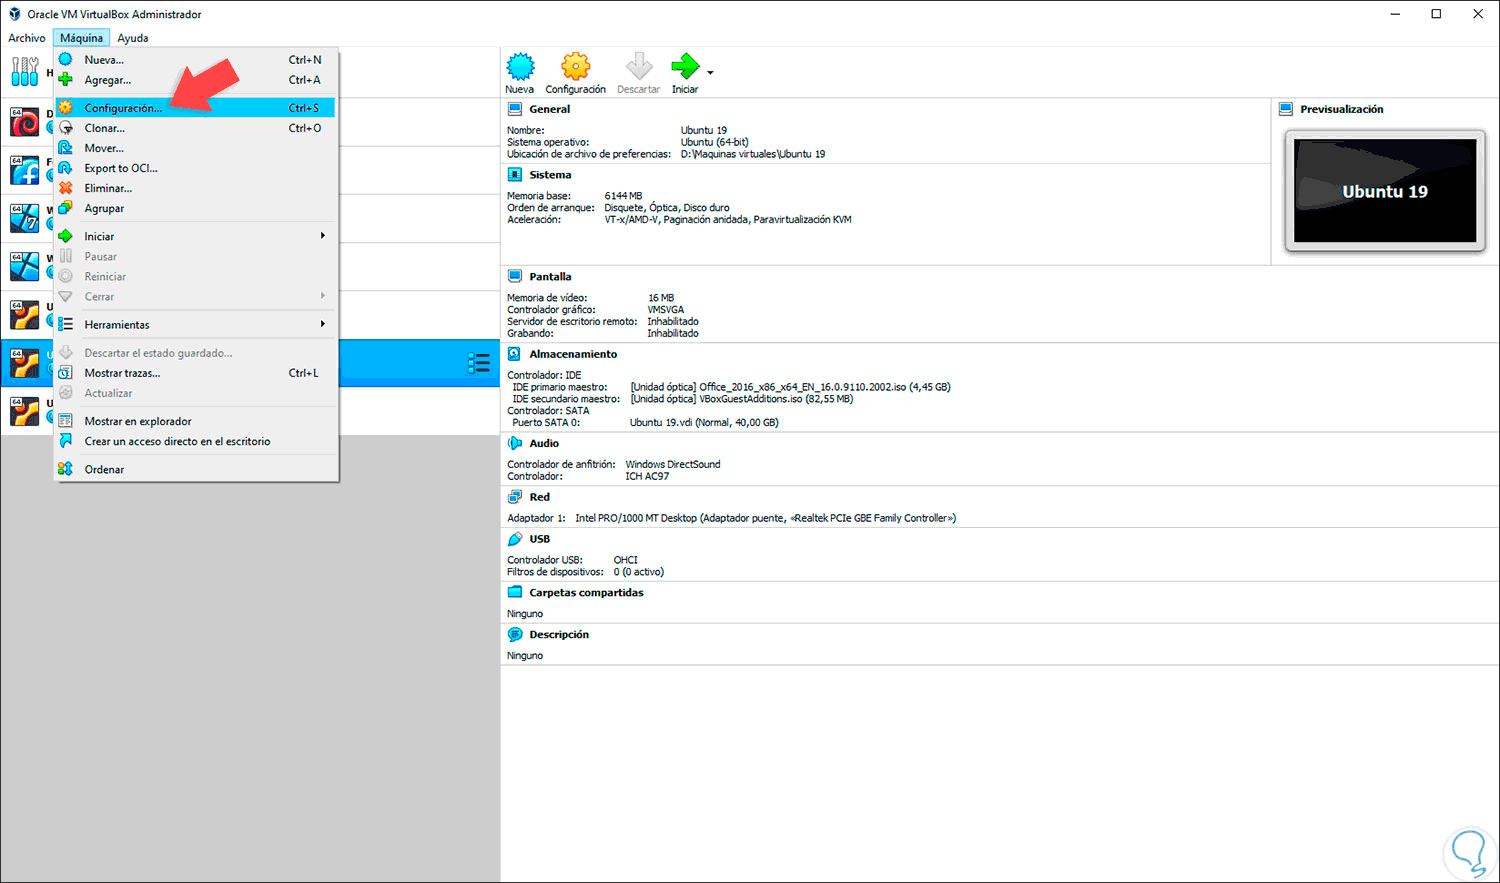Click the Red section network icon
Image resolution: width=1500 pixels, height=883 pixels.
pos(514,497)
